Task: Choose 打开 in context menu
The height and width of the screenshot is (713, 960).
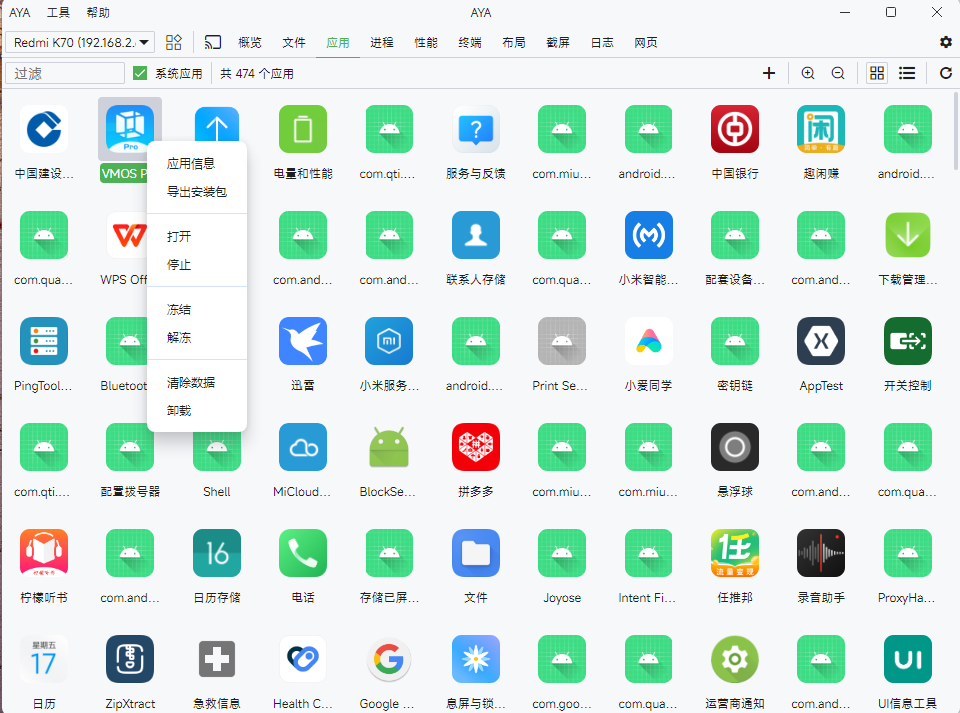Action: pos(197,236)
